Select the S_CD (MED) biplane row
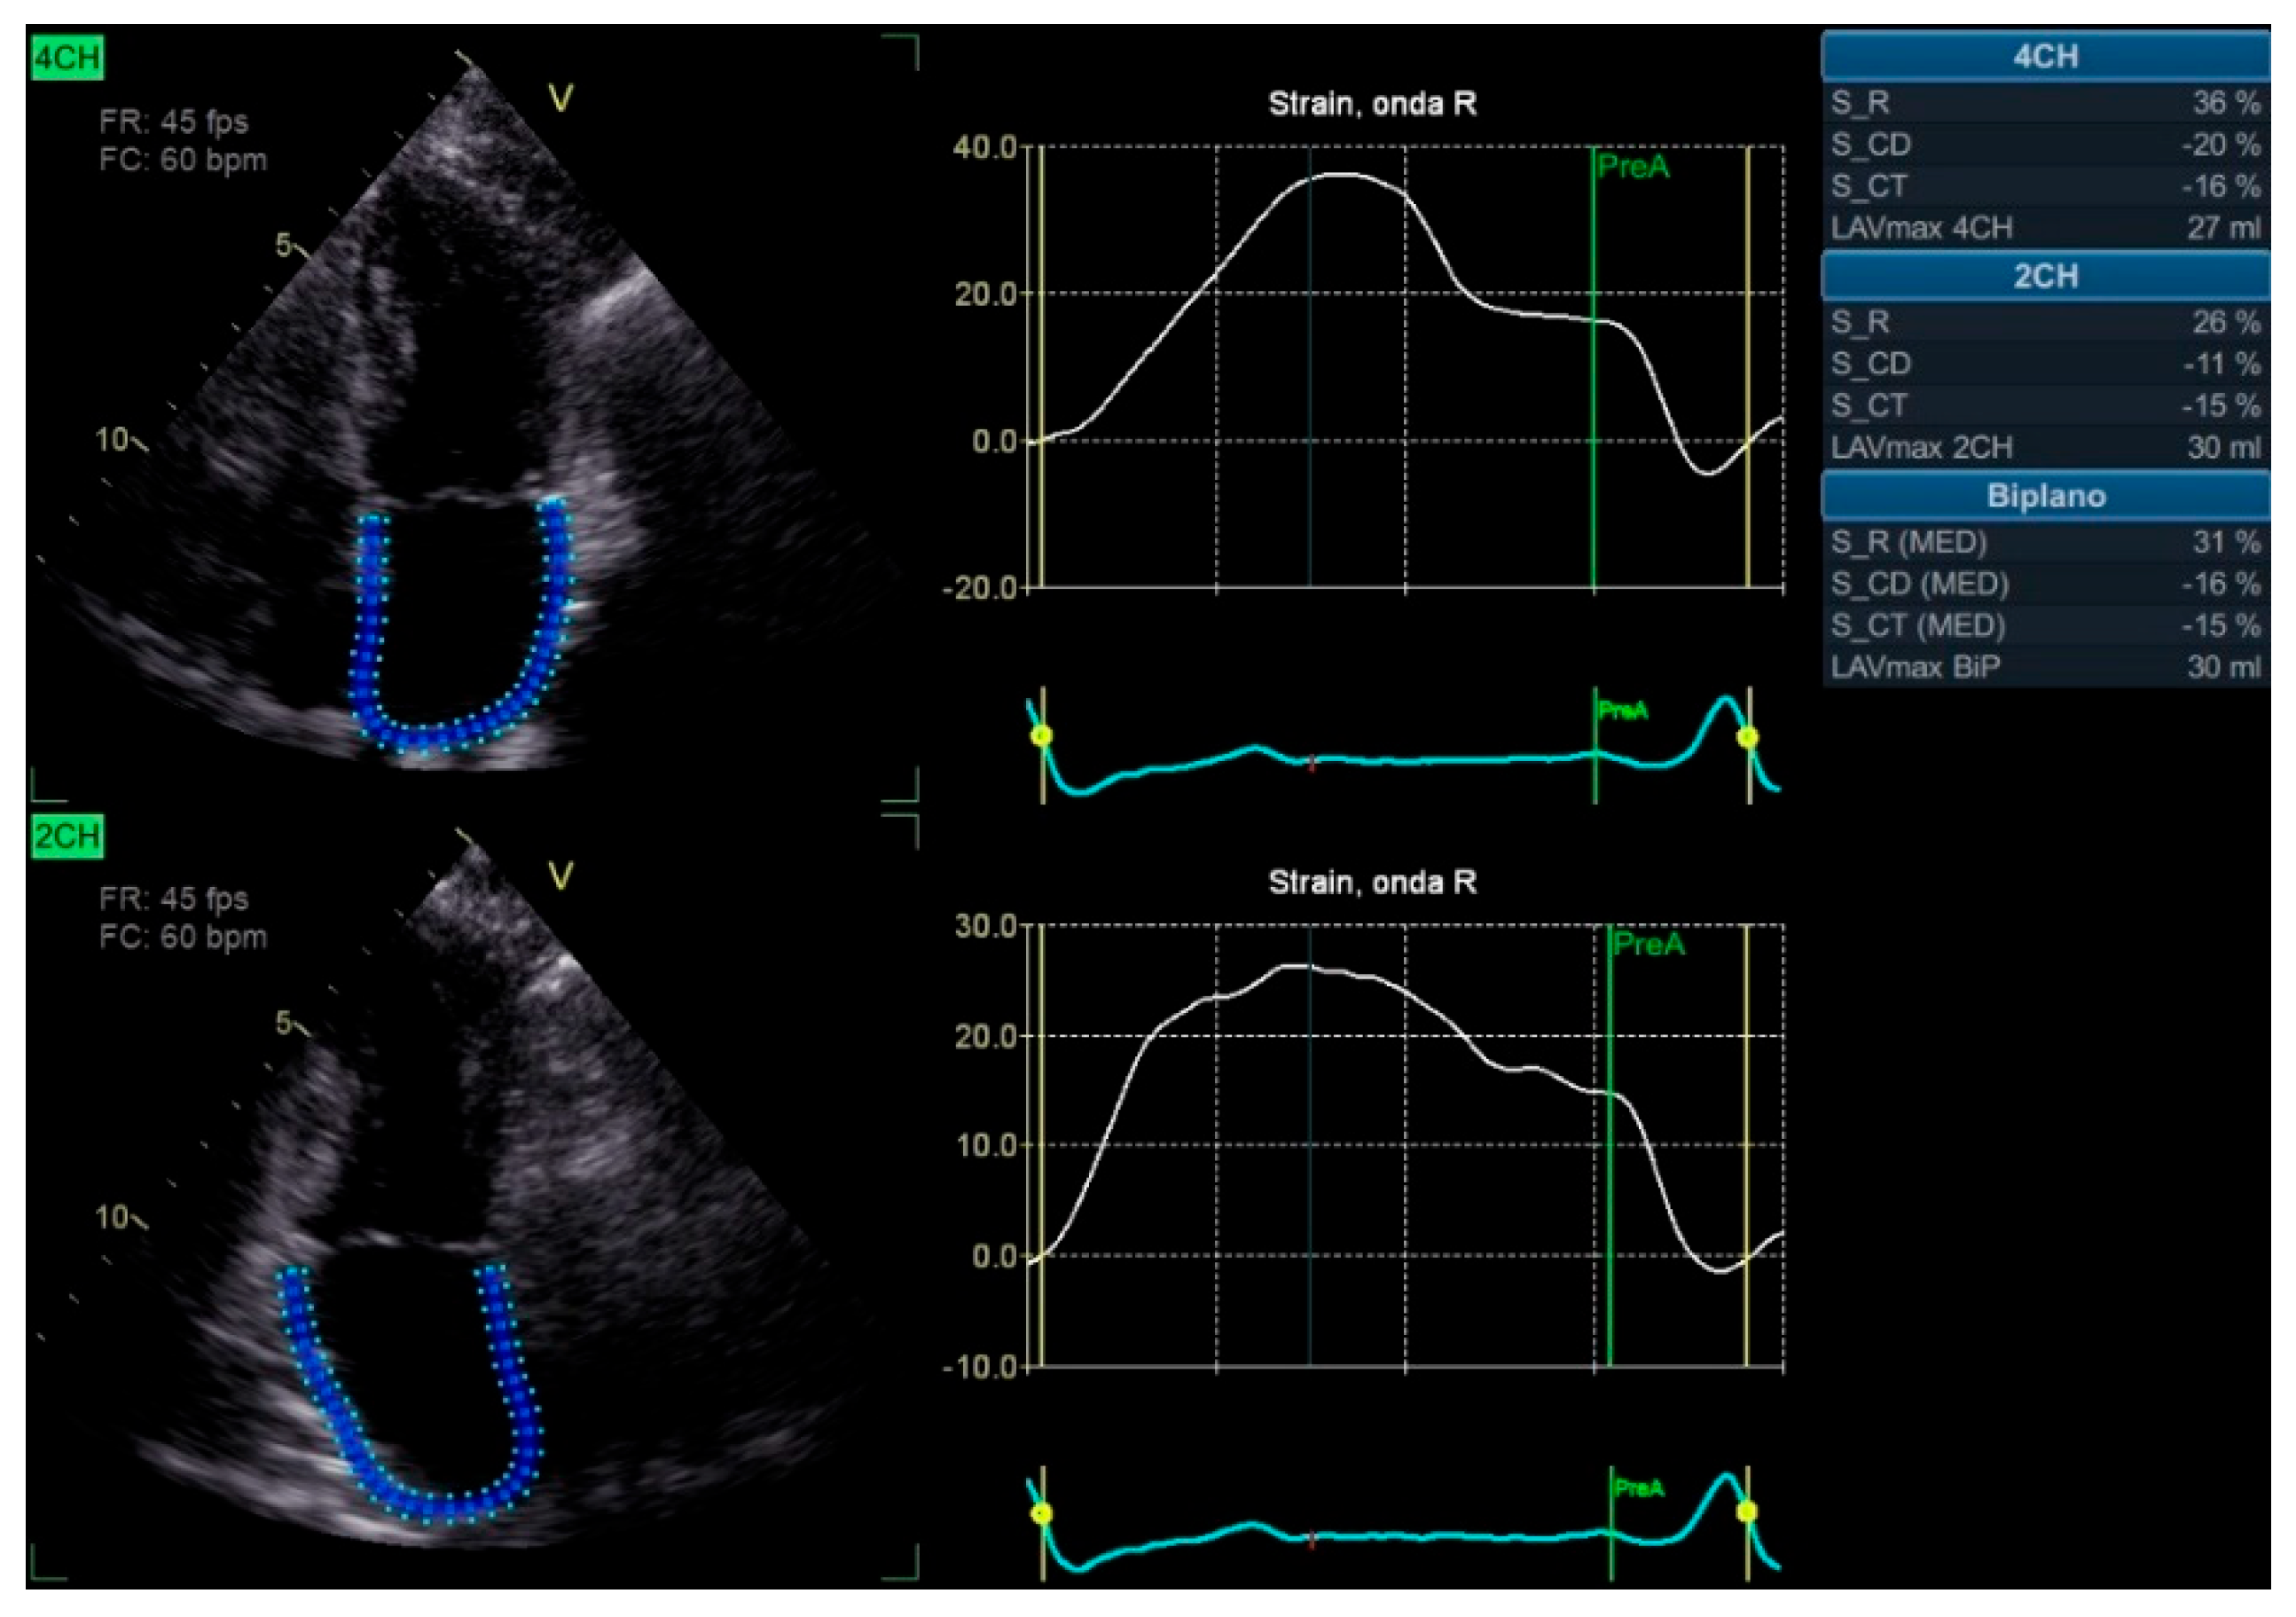 point(2045,584)
